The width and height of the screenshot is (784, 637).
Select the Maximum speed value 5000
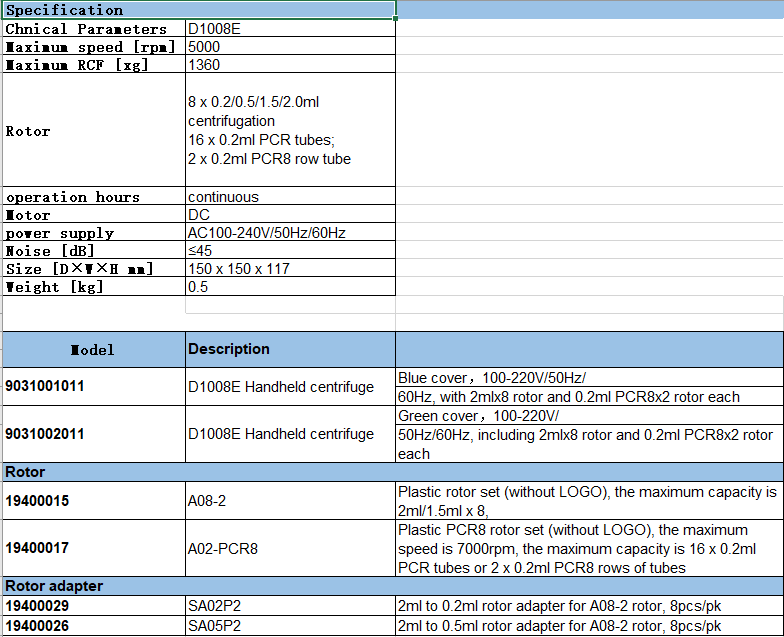pyautogui.click(x=290, y=47)
